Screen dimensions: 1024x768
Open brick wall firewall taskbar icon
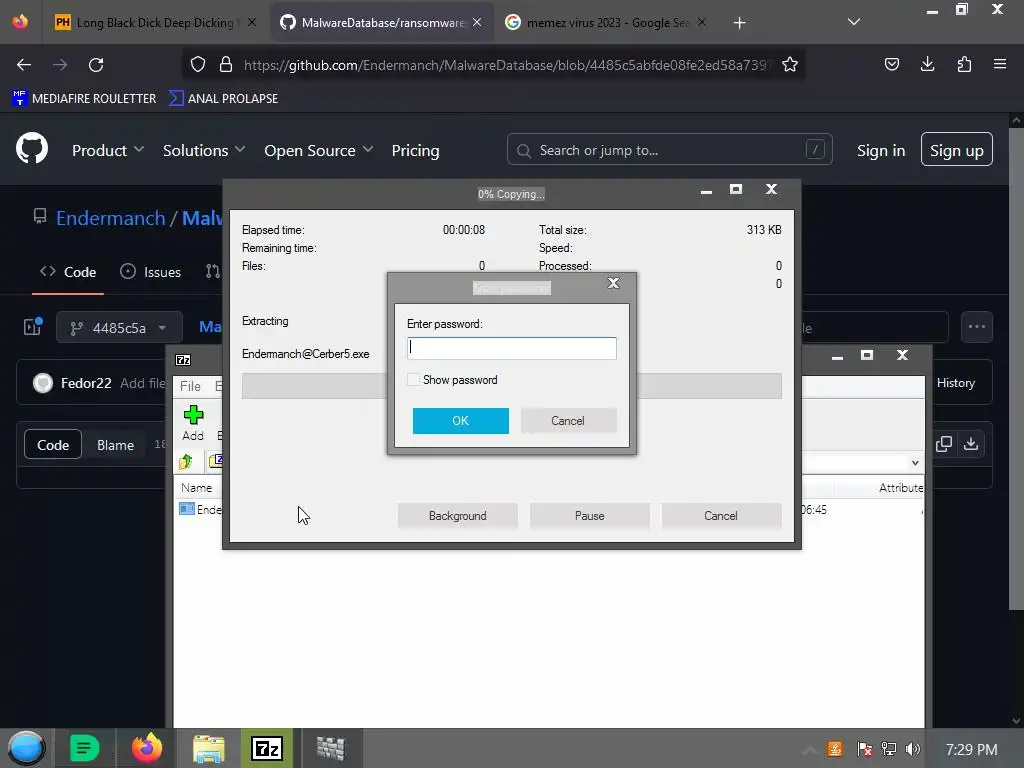pos(330,748)
